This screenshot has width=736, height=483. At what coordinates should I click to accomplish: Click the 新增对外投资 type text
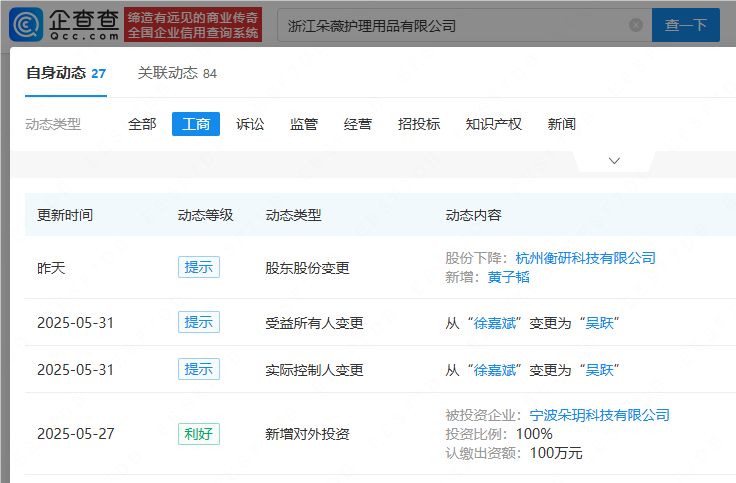point(307,434)
